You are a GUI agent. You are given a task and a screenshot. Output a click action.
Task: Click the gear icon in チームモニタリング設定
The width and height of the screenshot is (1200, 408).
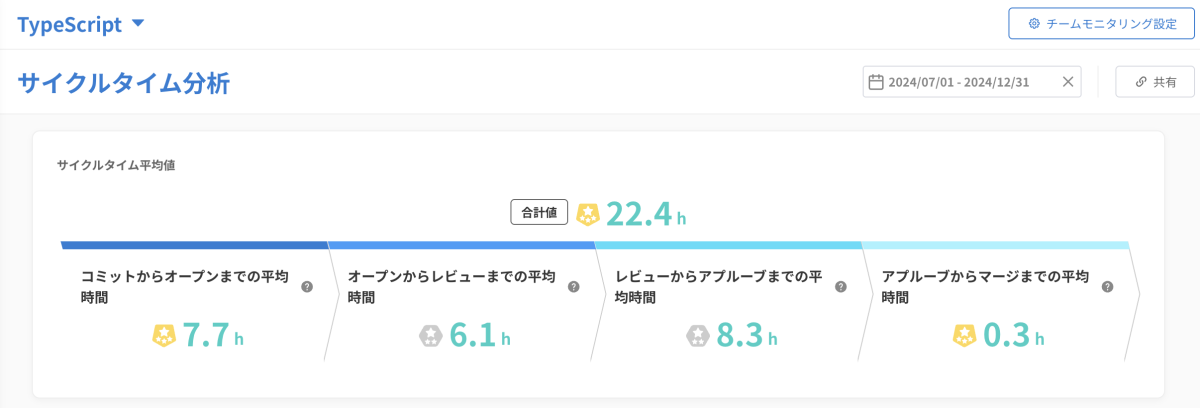click(1034, 24)
